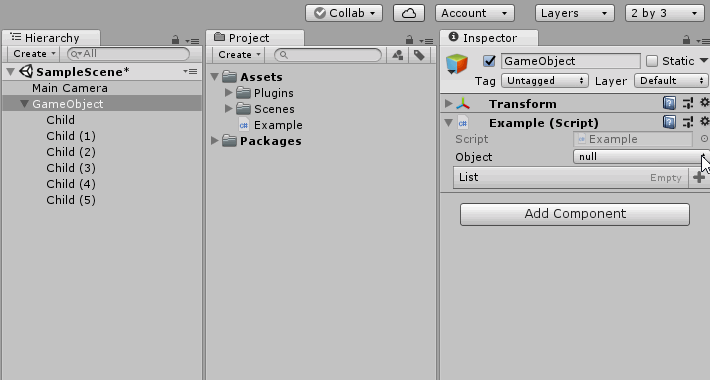Collapse the GameObject children arrow
The width and height of the screenshot is (710, 380).
coord(24,104)
